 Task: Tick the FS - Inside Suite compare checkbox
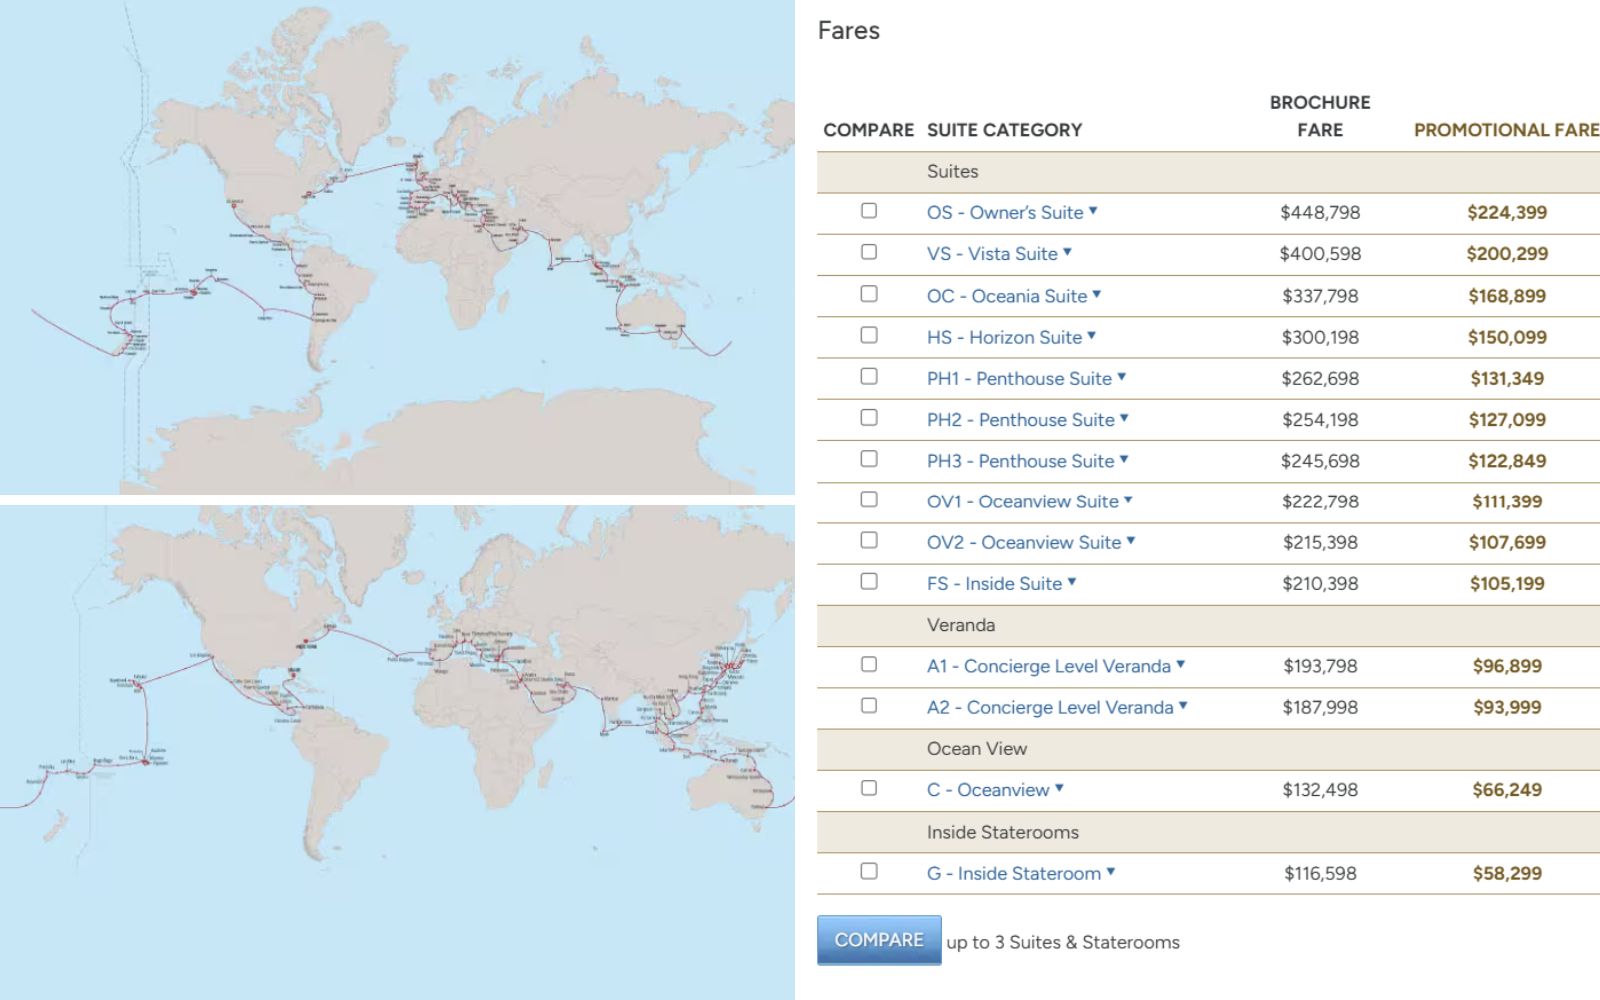coord(869,581)
